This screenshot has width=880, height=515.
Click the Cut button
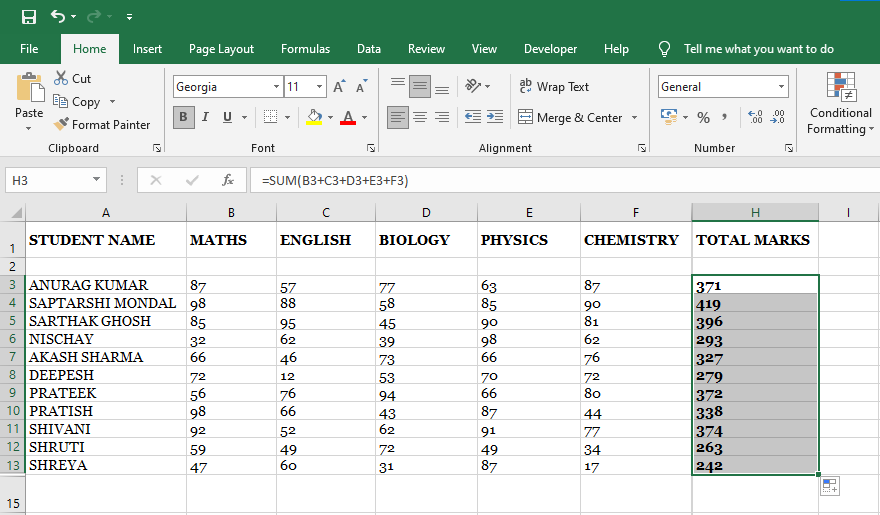point(72,78)
